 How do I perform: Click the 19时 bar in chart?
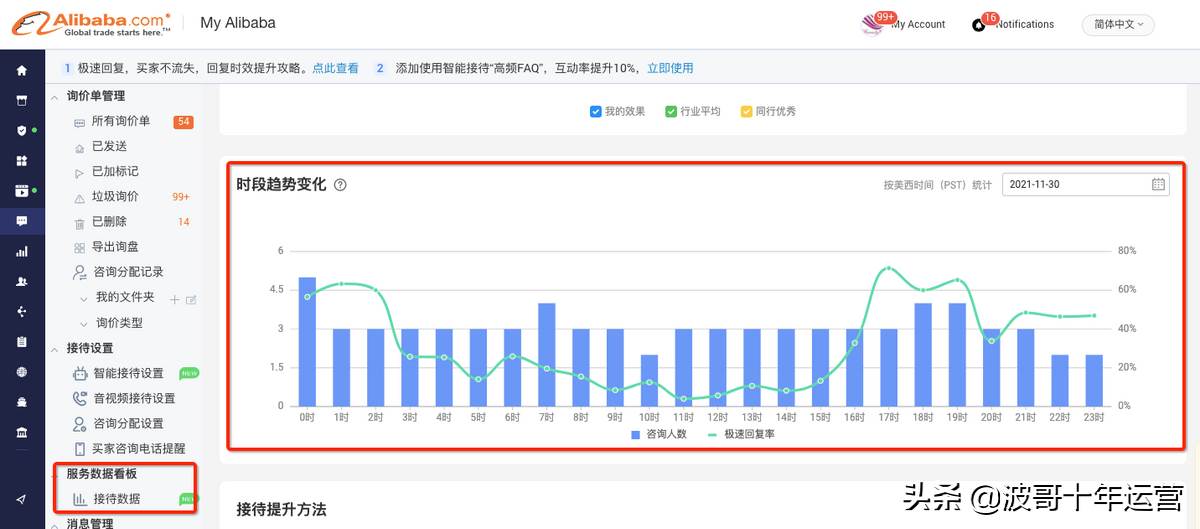click(x=957, y=354)
